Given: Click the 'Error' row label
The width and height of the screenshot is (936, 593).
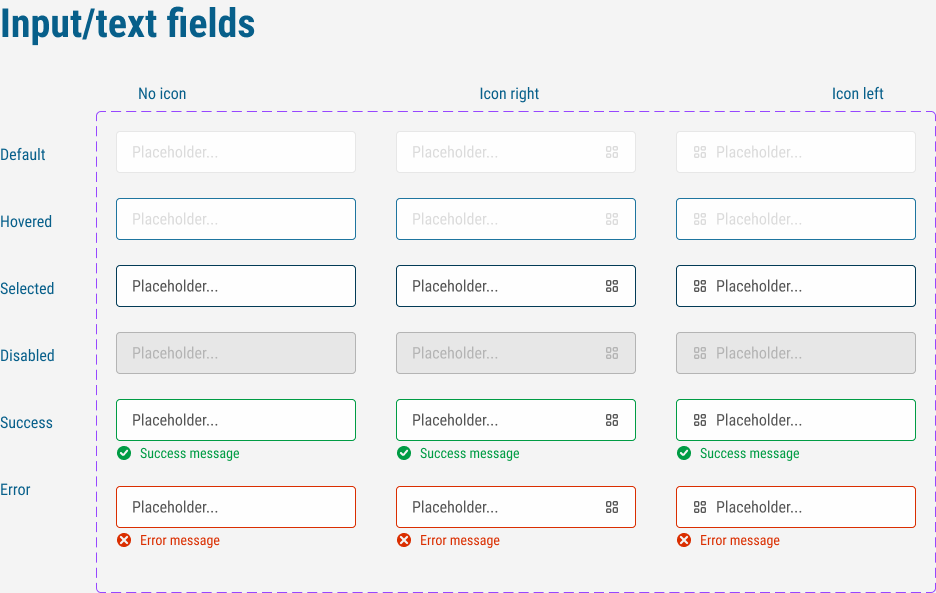Looking at the screenshot, I should [x=15, y=490].
